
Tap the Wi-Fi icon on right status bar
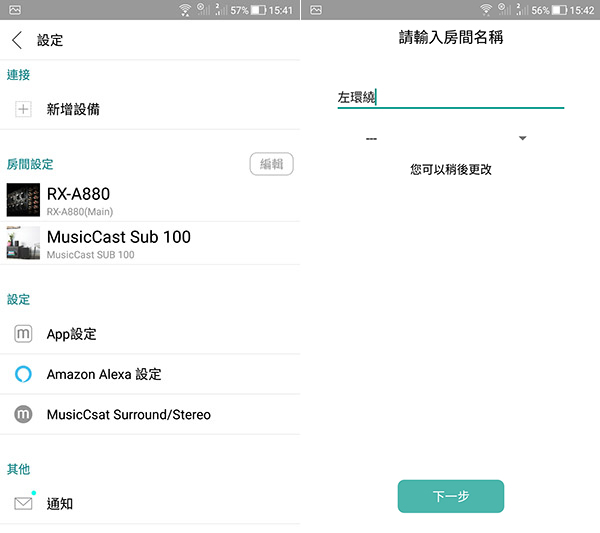[x=486, y=10]
